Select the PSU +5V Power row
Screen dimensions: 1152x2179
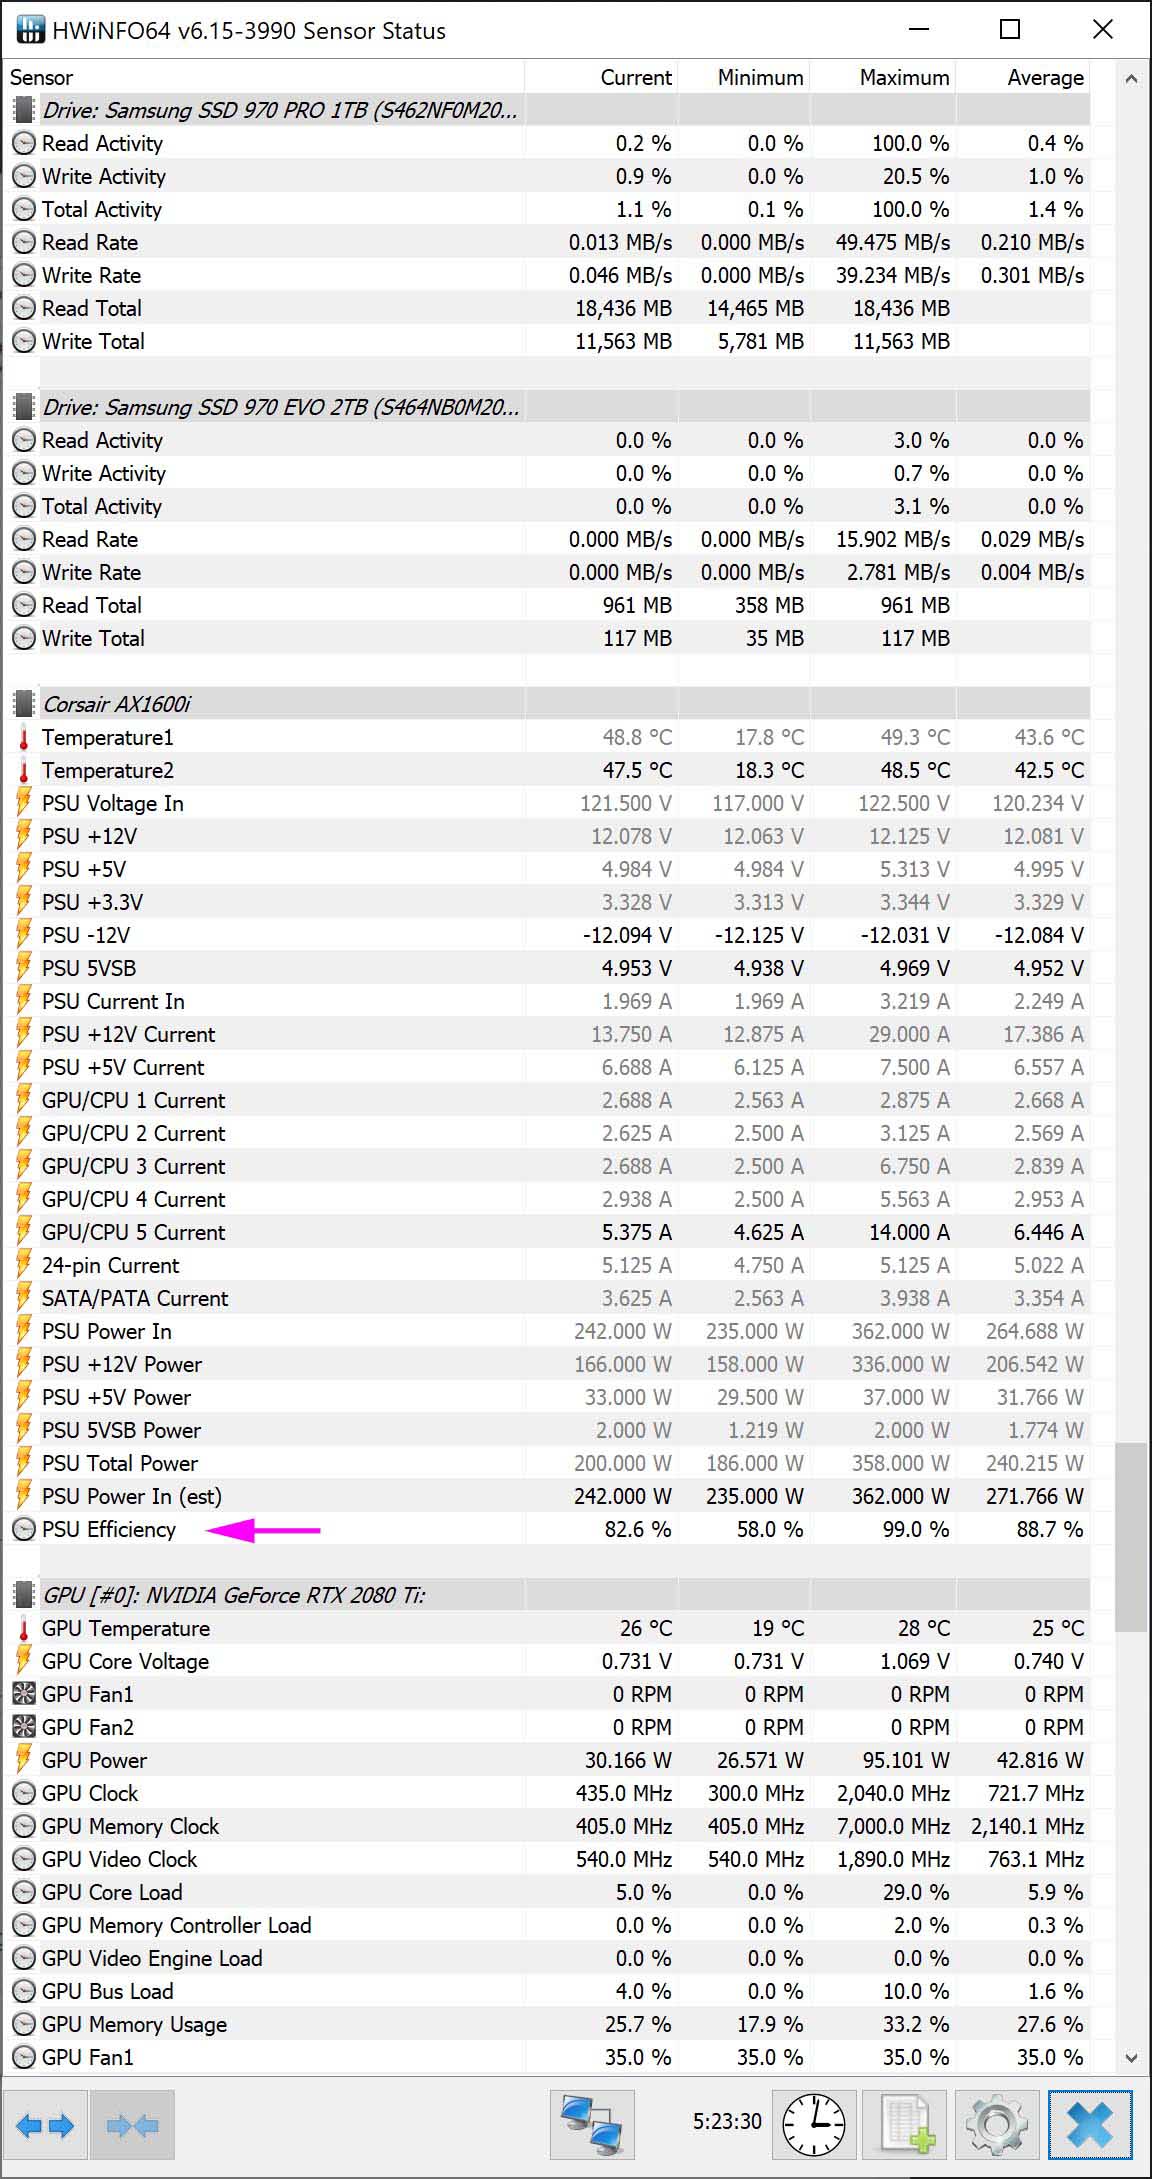[547, 1397]
